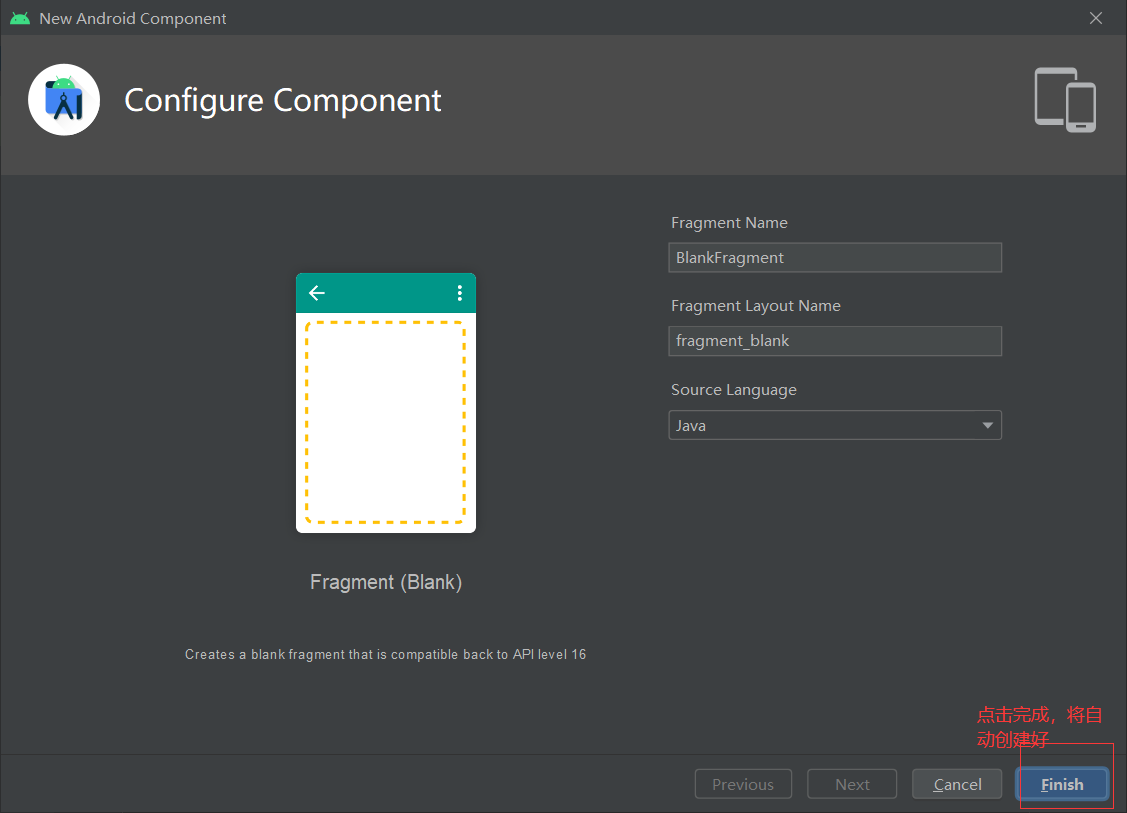Click the Android Studio logo icon
Image resolution: width=1127 pixels, height=813 pixels.
64,100
